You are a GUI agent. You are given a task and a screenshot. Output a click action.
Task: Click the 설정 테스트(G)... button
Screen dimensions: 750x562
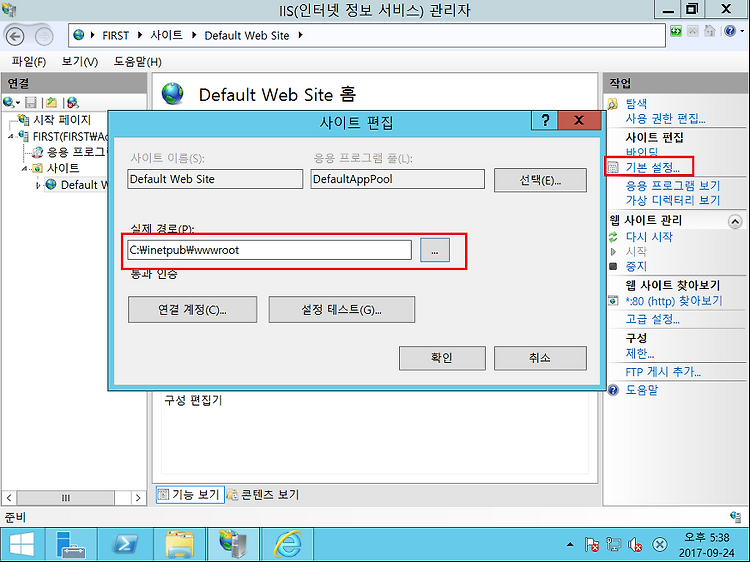(342, 309)
